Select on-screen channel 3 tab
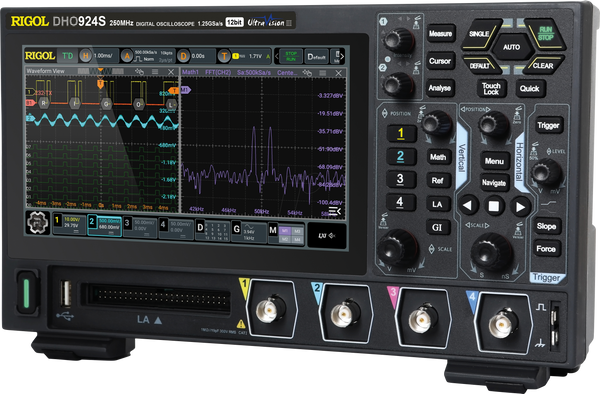This screenshot has width=600, height=394. pyautogui.click(x=140, y=228)
